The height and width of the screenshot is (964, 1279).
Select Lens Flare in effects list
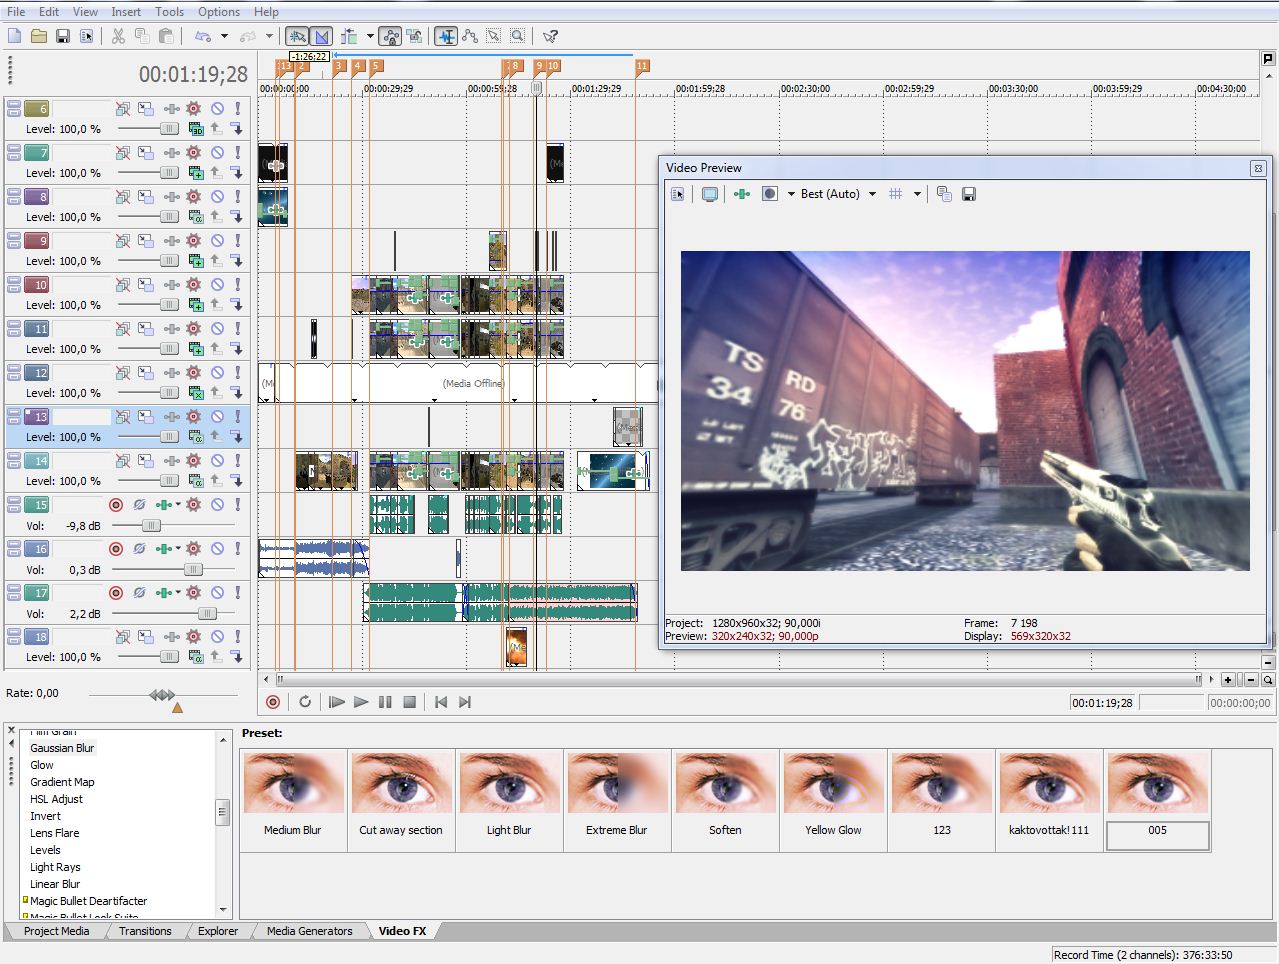[x=54, y=833]
